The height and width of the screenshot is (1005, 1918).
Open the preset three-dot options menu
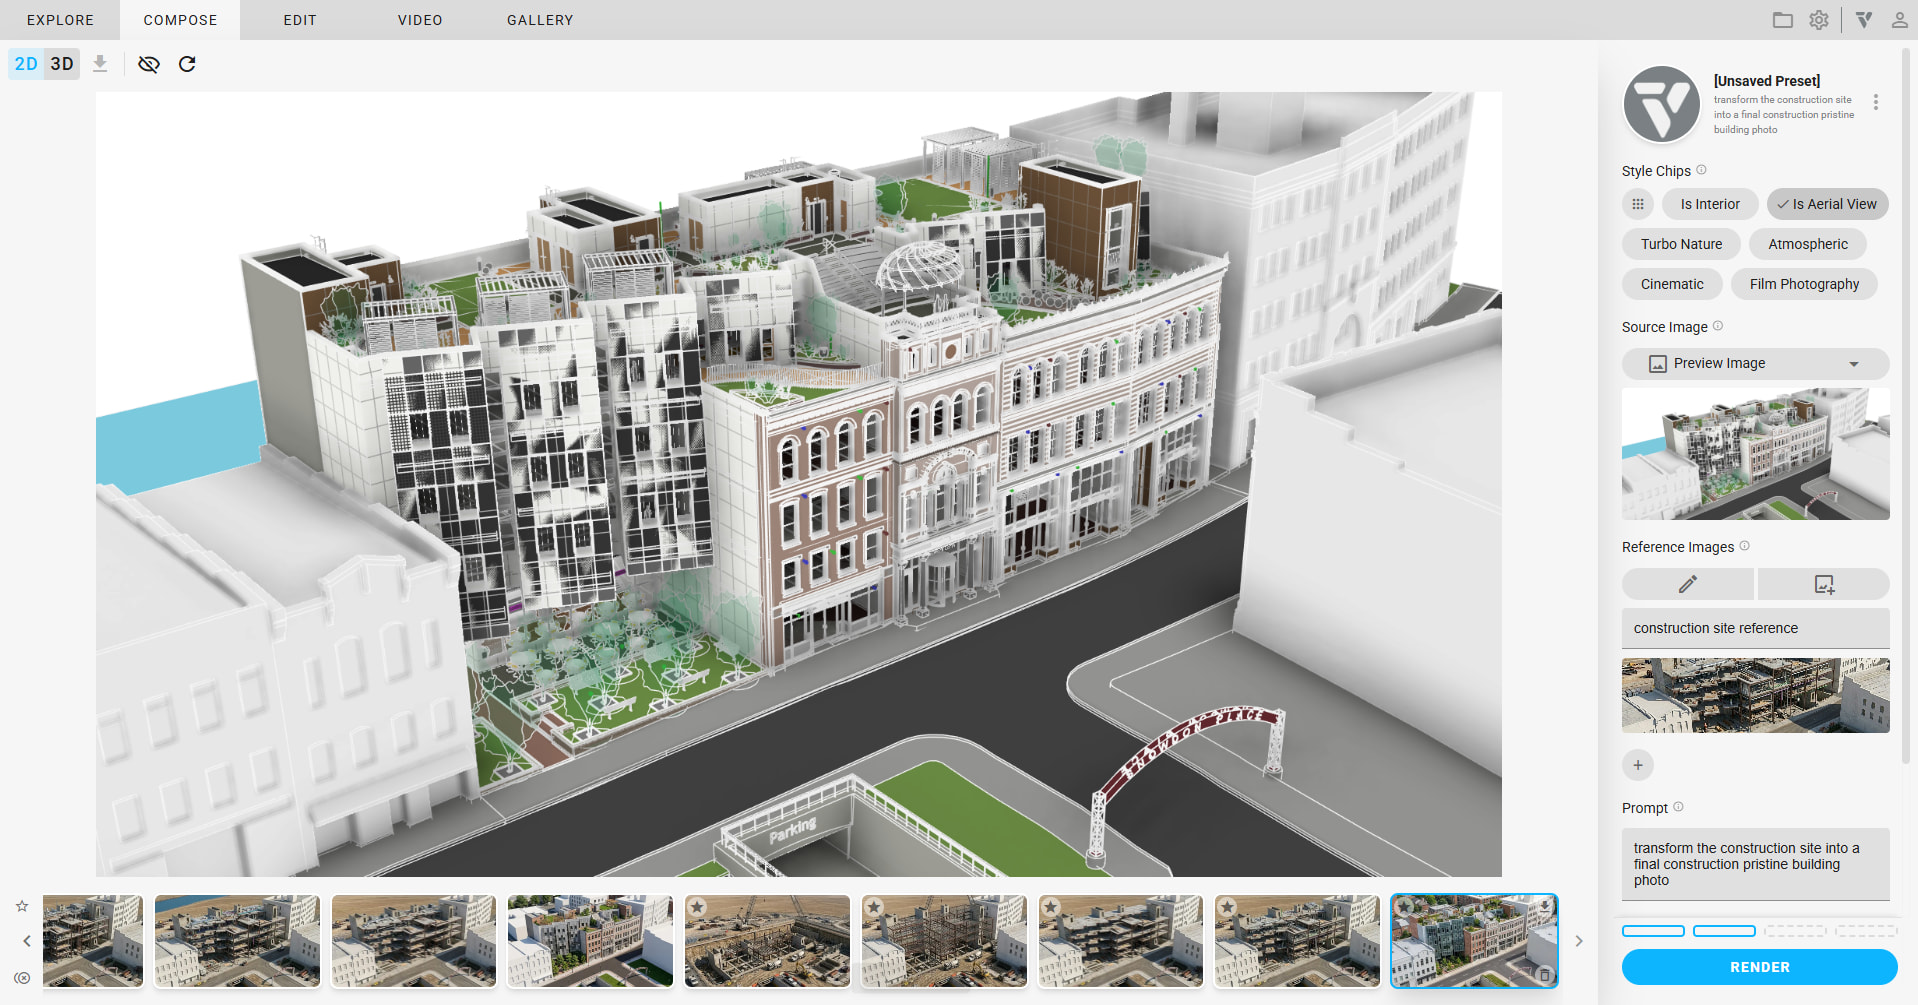pyautogui.click(x=1876, y=102)
